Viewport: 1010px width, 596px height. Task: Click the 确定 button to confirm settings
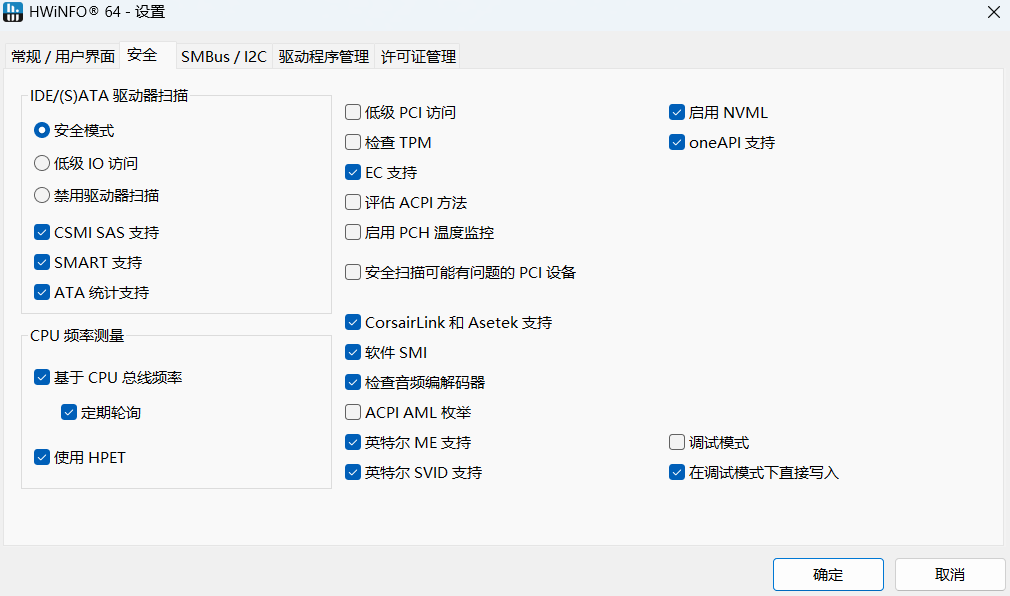[828, 574]
